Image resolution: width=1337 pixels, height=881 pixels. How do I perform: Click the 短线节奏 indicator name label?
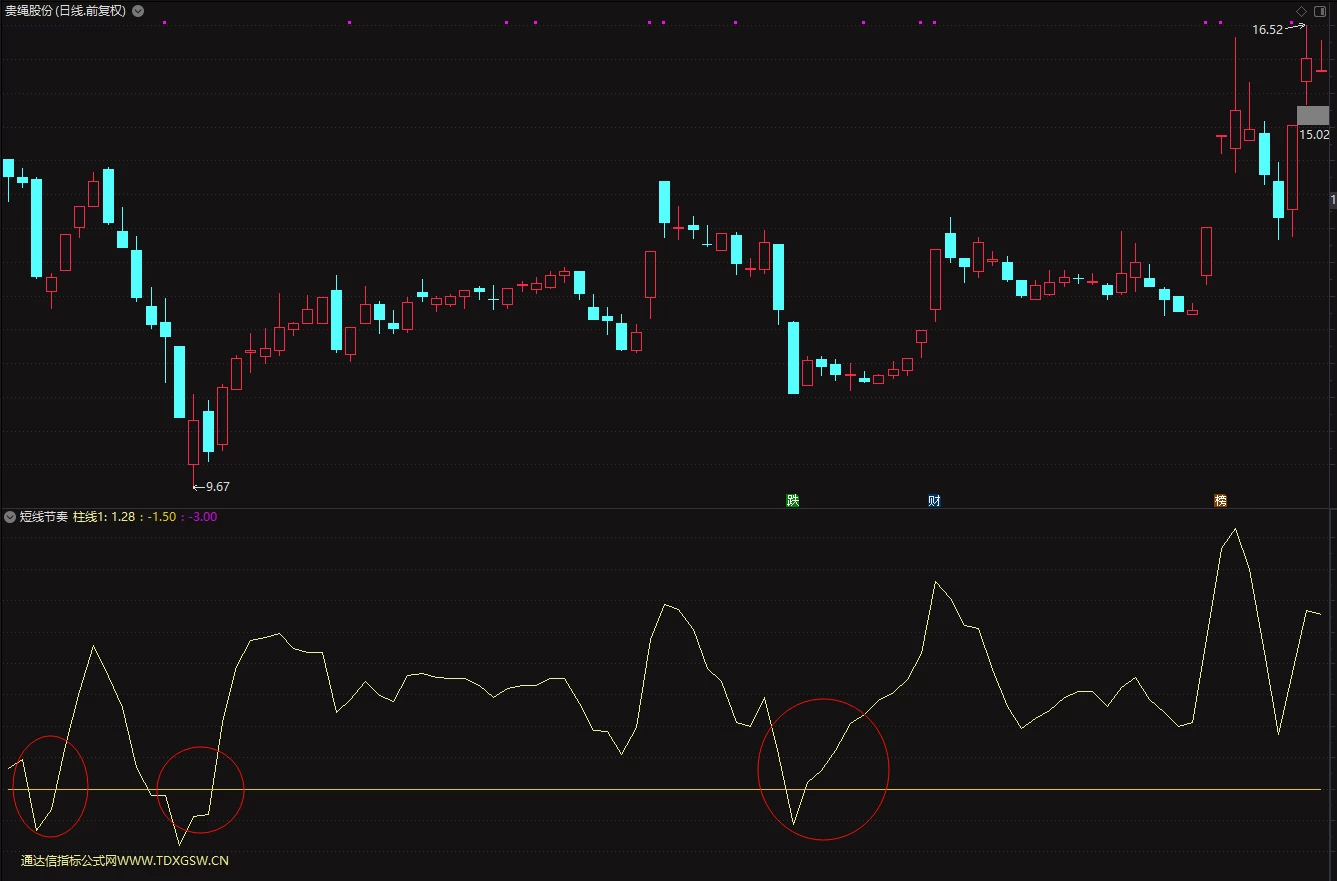pos(44,517)
